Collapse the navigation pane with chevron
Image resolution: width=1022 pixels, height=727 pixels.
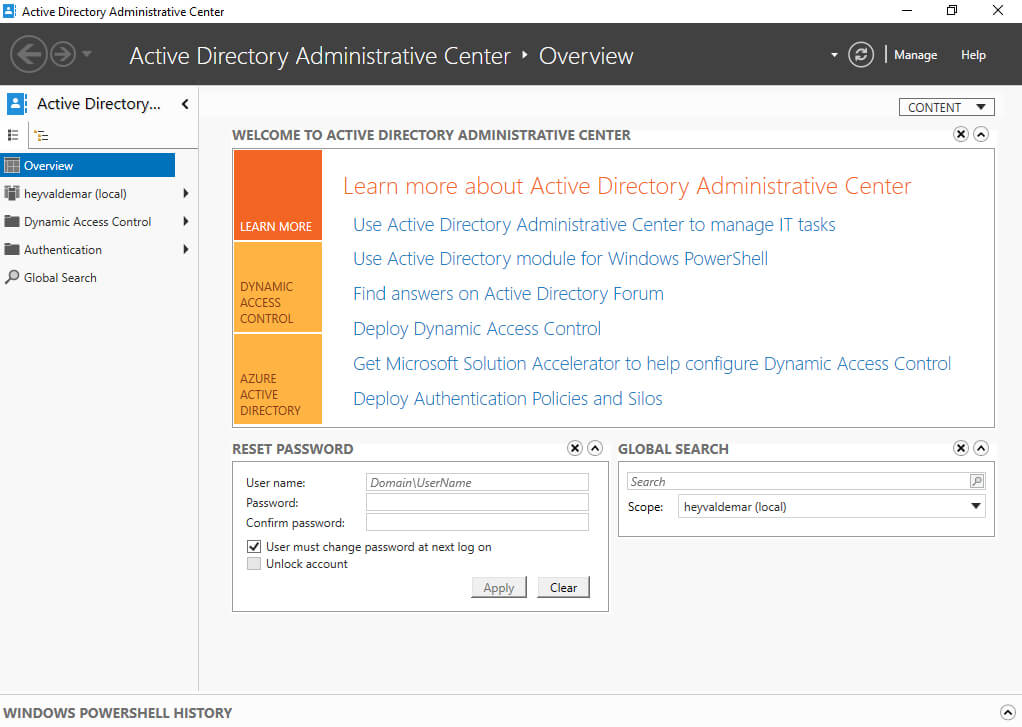(x=185, y=104)
